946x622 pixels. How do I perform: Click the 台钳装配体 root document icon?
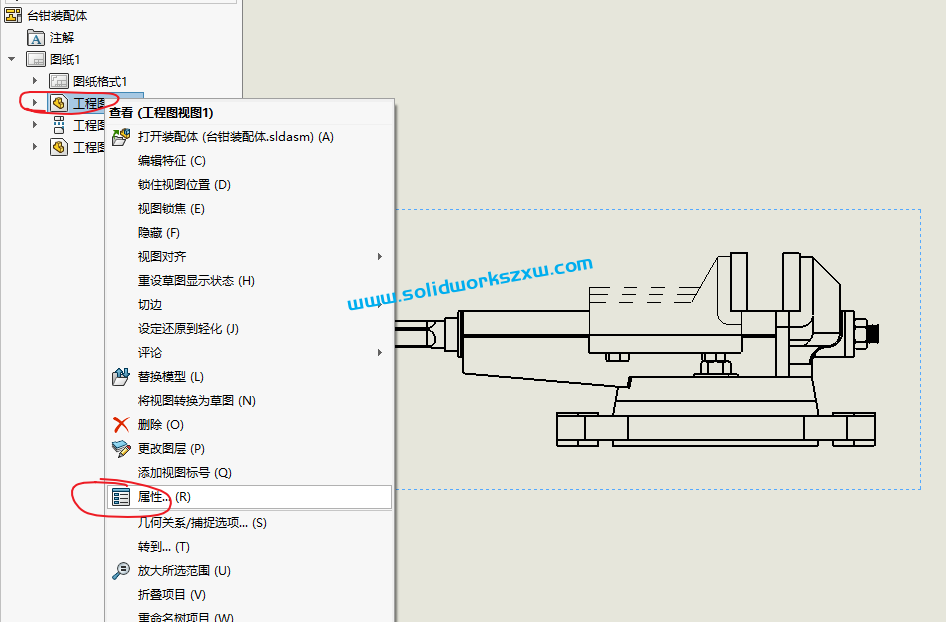coord(13,15)
